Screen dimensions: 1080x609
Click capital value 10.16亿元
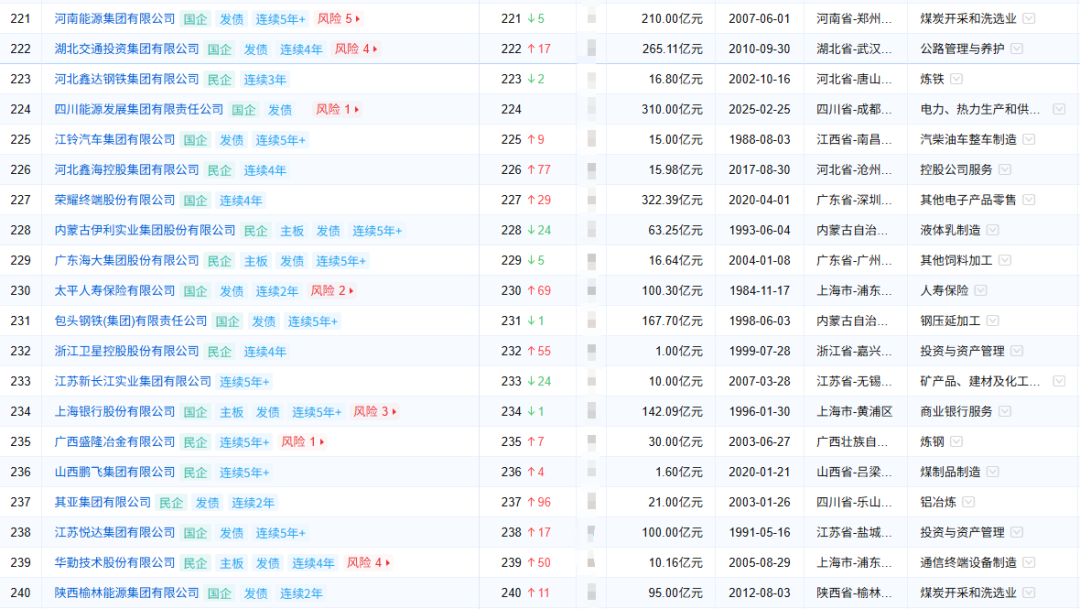click(675, 563)
